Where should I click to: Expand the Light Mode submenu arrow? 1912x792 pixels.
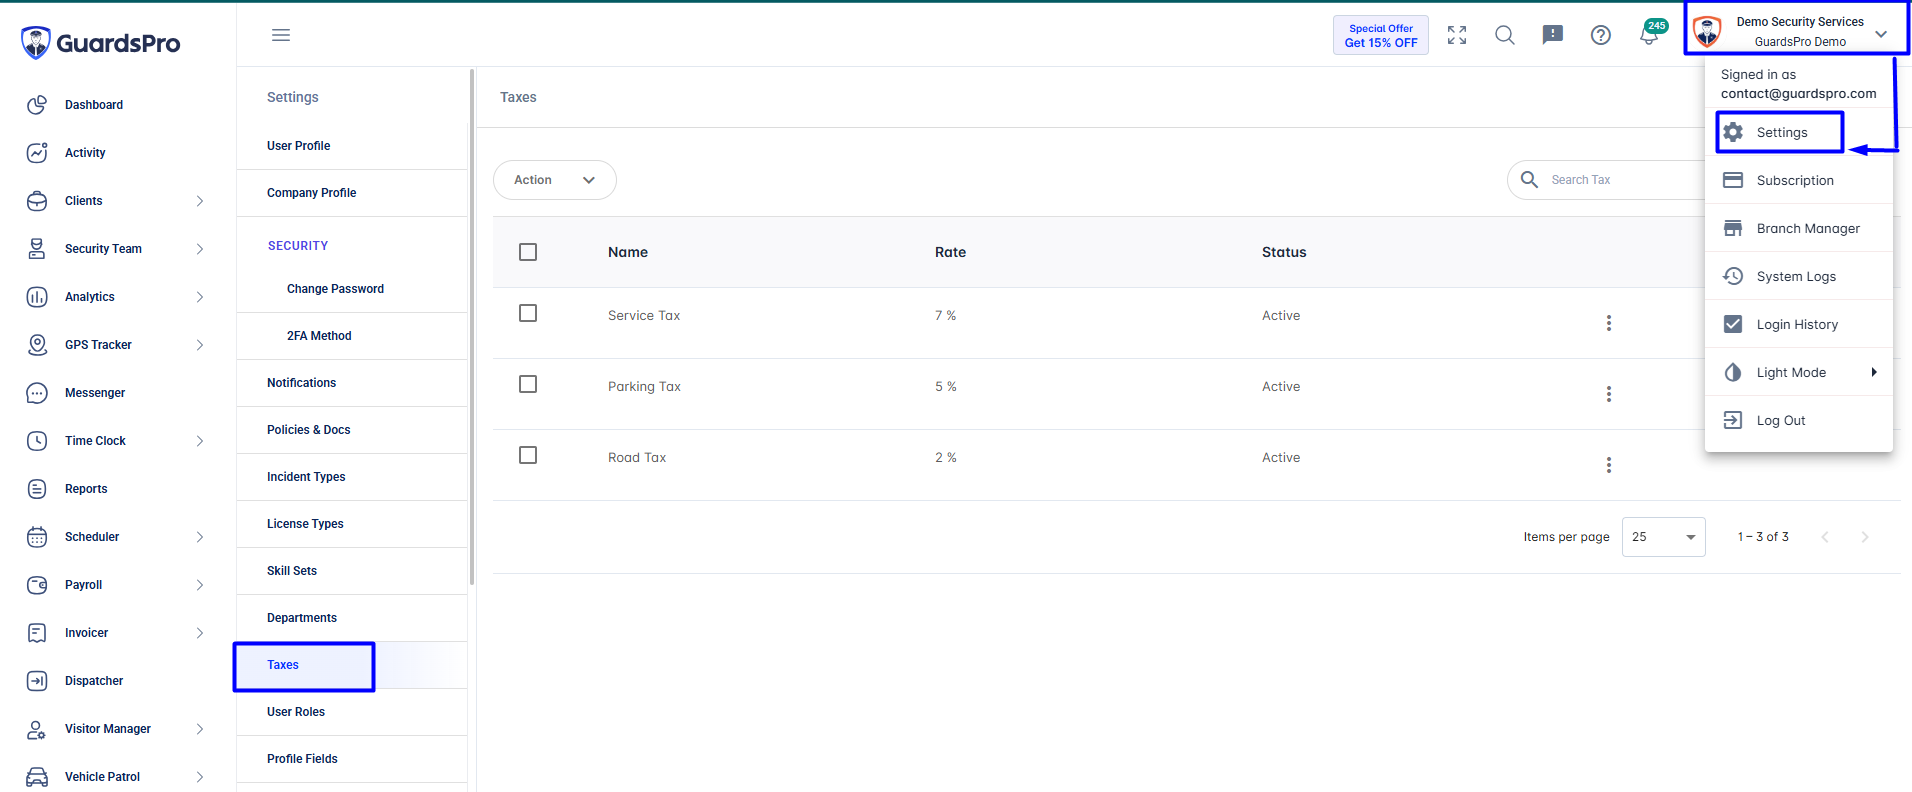click(x=1874, y=372)
